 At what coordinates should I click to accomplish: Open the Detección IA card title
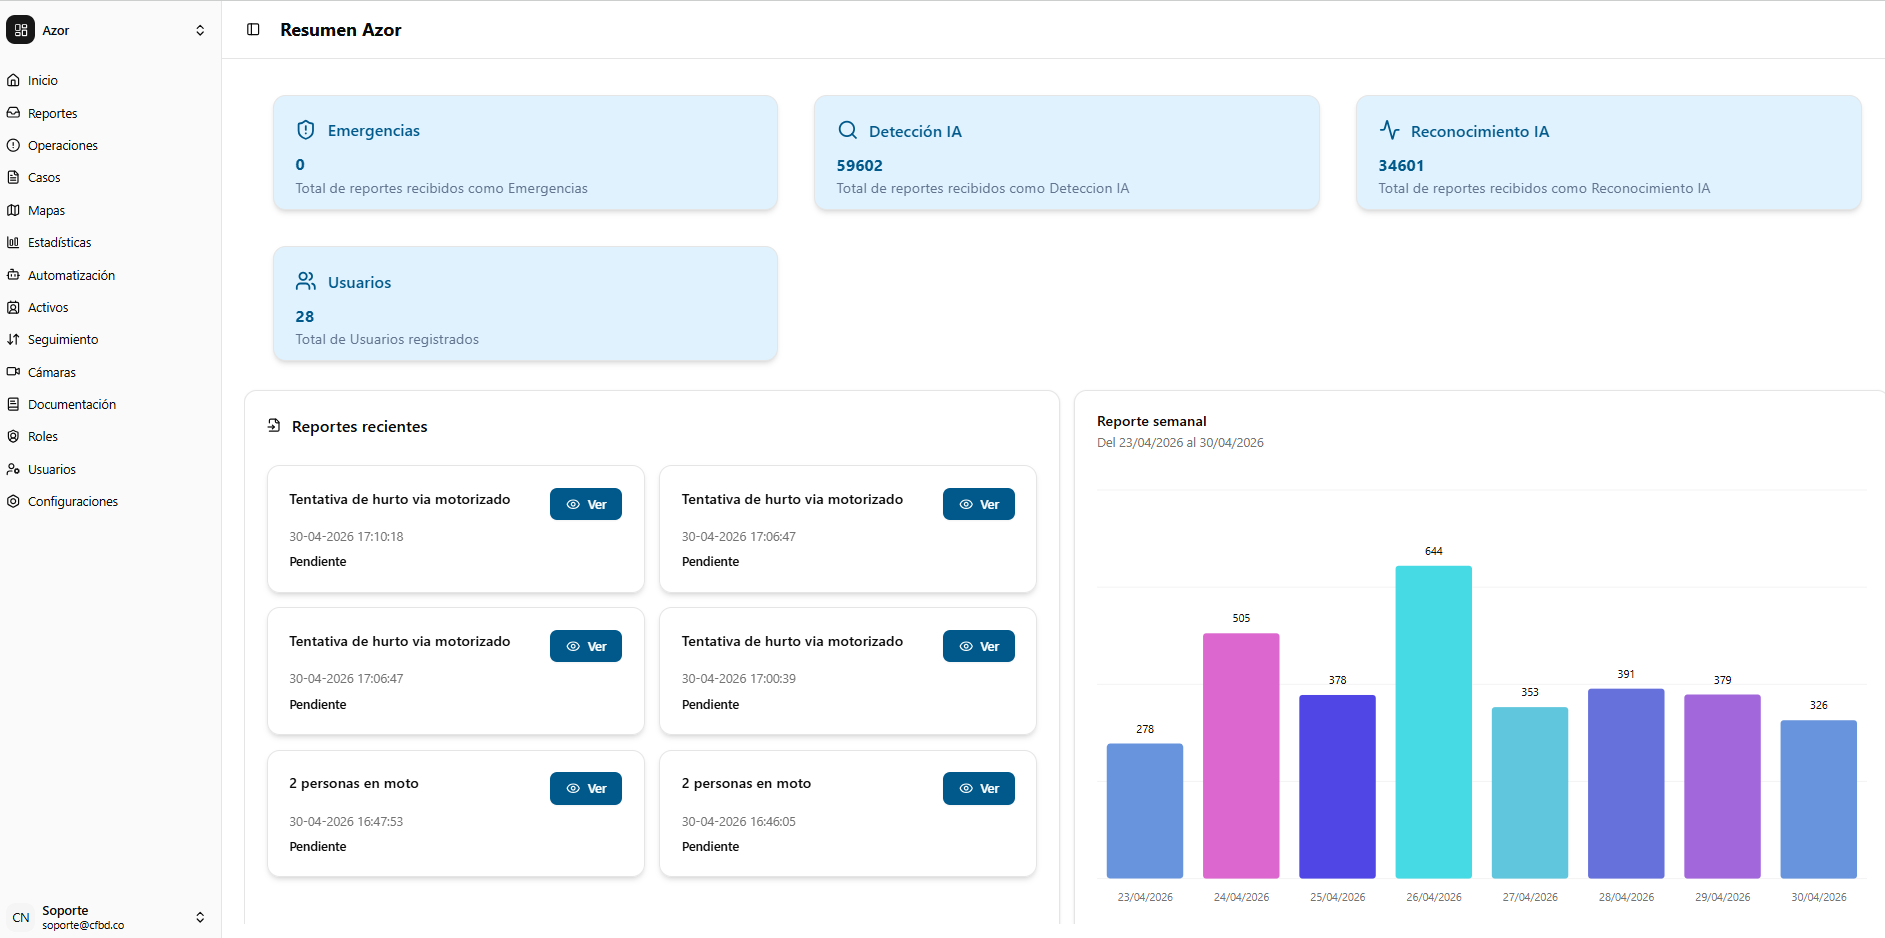pyautogui.click(x=915, y=132)
